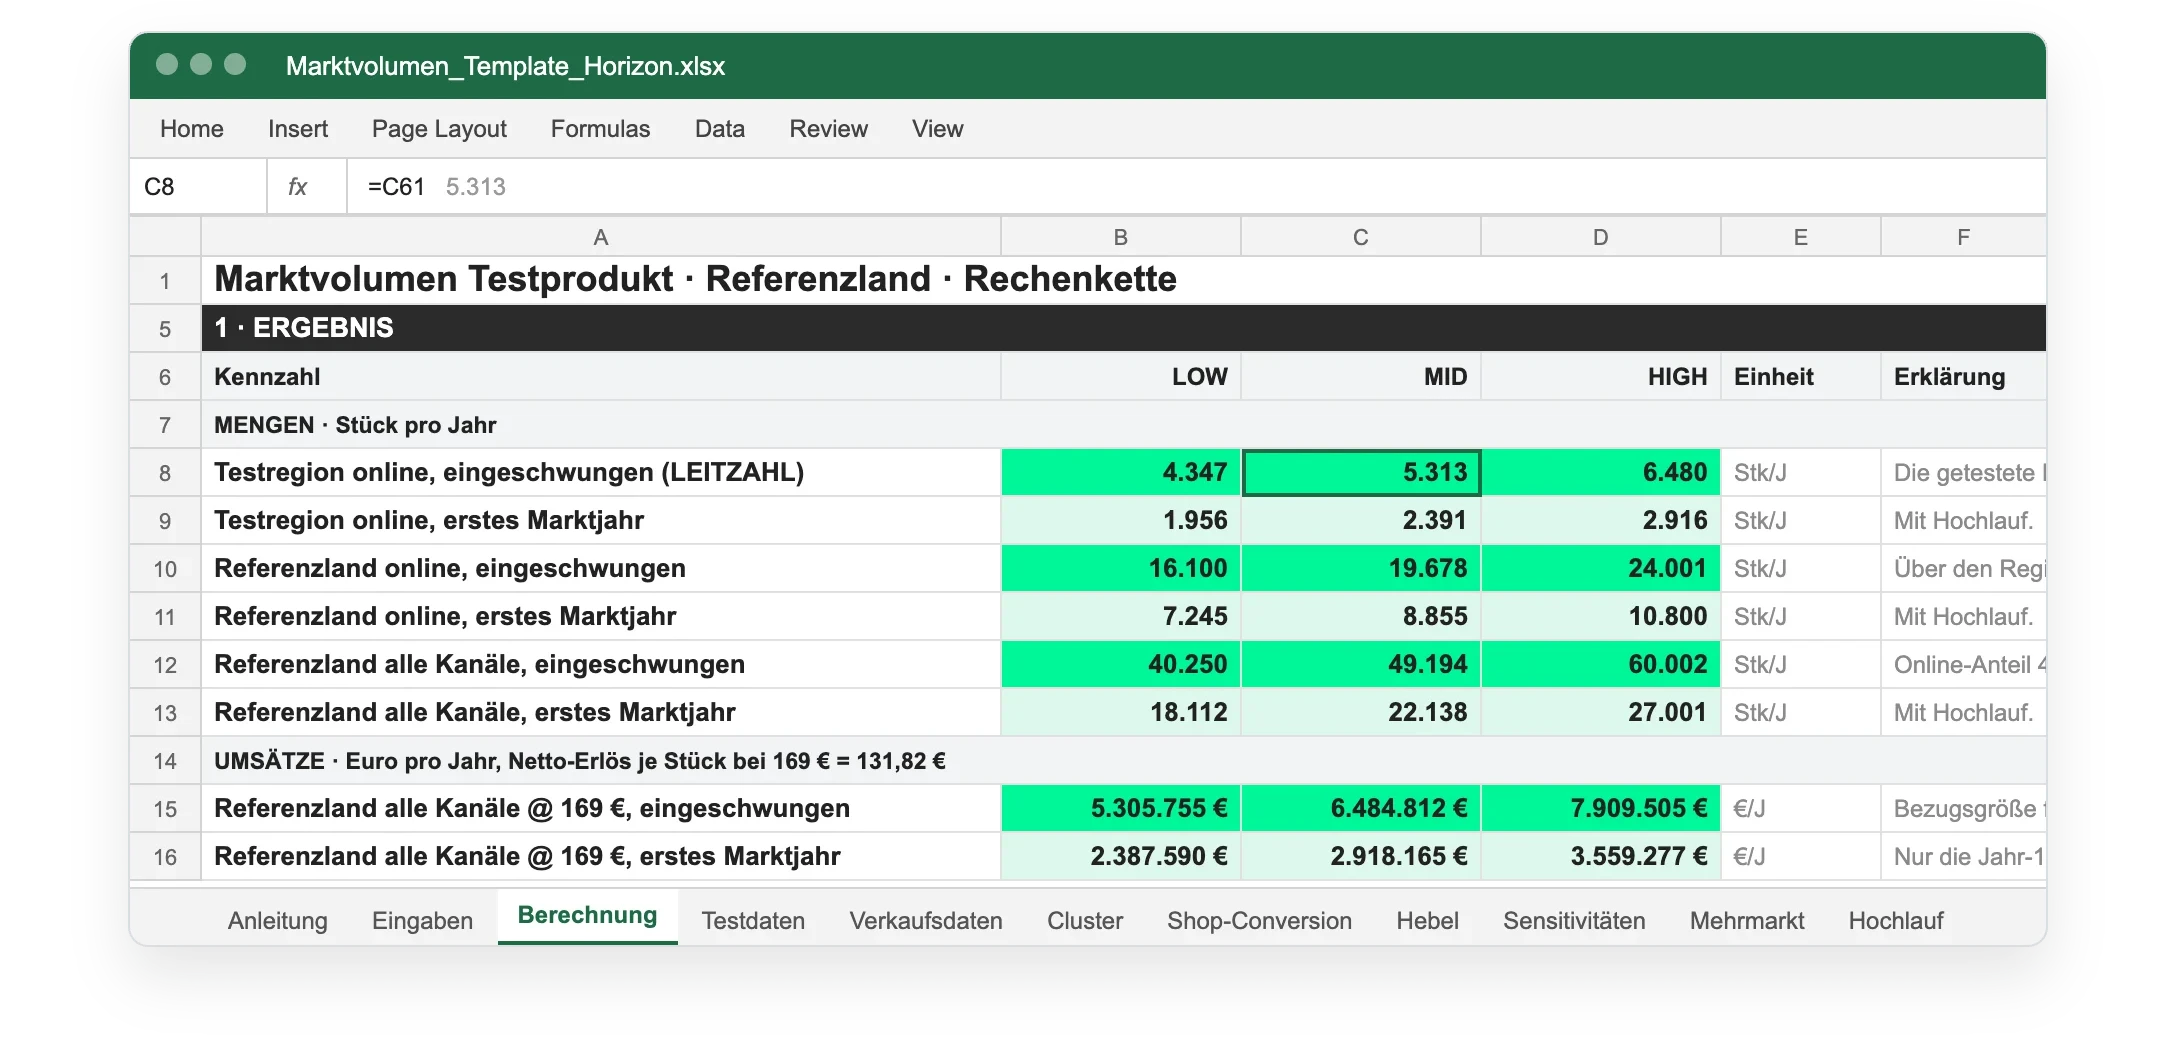Image resolution: width=2176 pixels, height=1038 pixels.
Task: Click the '1 · ERGEBNIS' section header
Action: tap(1123, 329)
